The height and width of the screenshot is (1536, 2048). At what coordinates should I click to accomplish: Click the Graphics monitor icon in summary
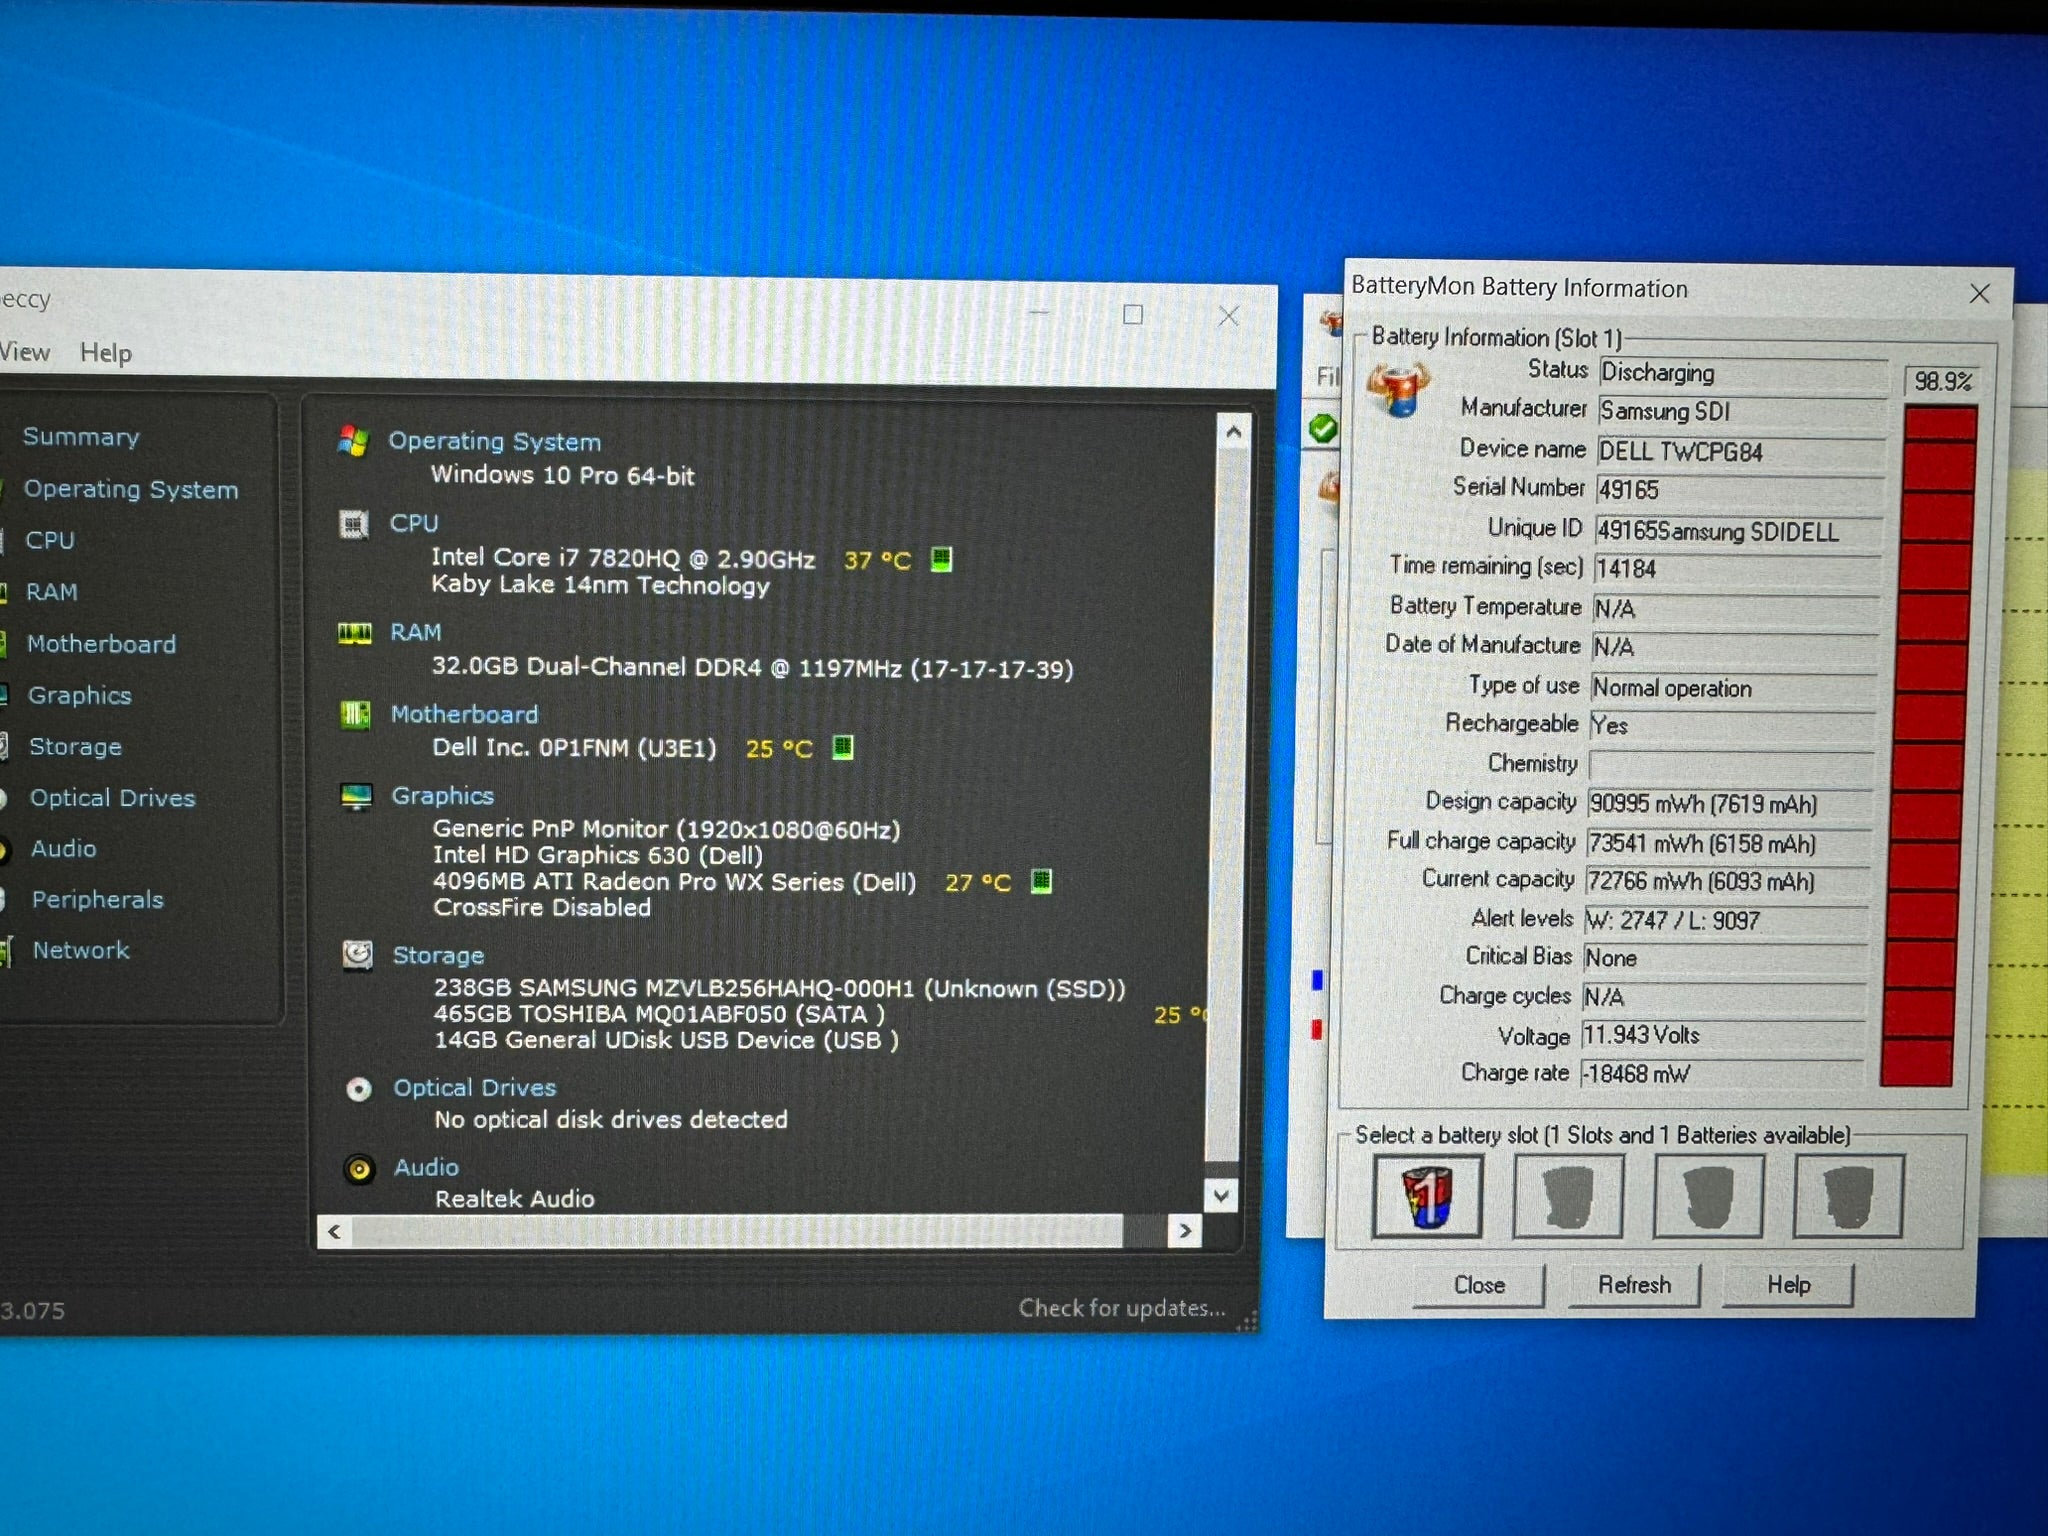point(356,797)
